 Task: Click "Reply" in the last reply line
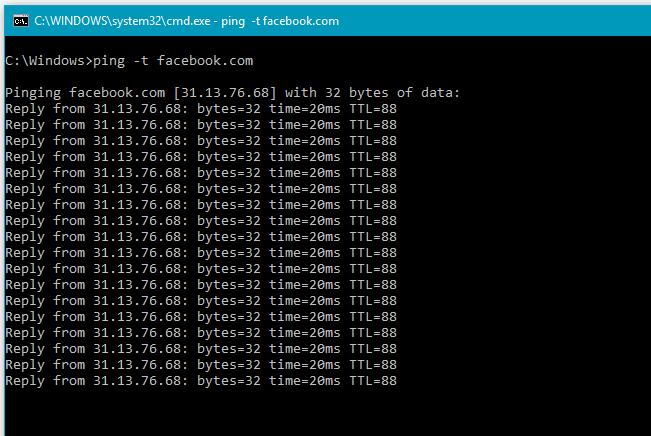[24, 381]
